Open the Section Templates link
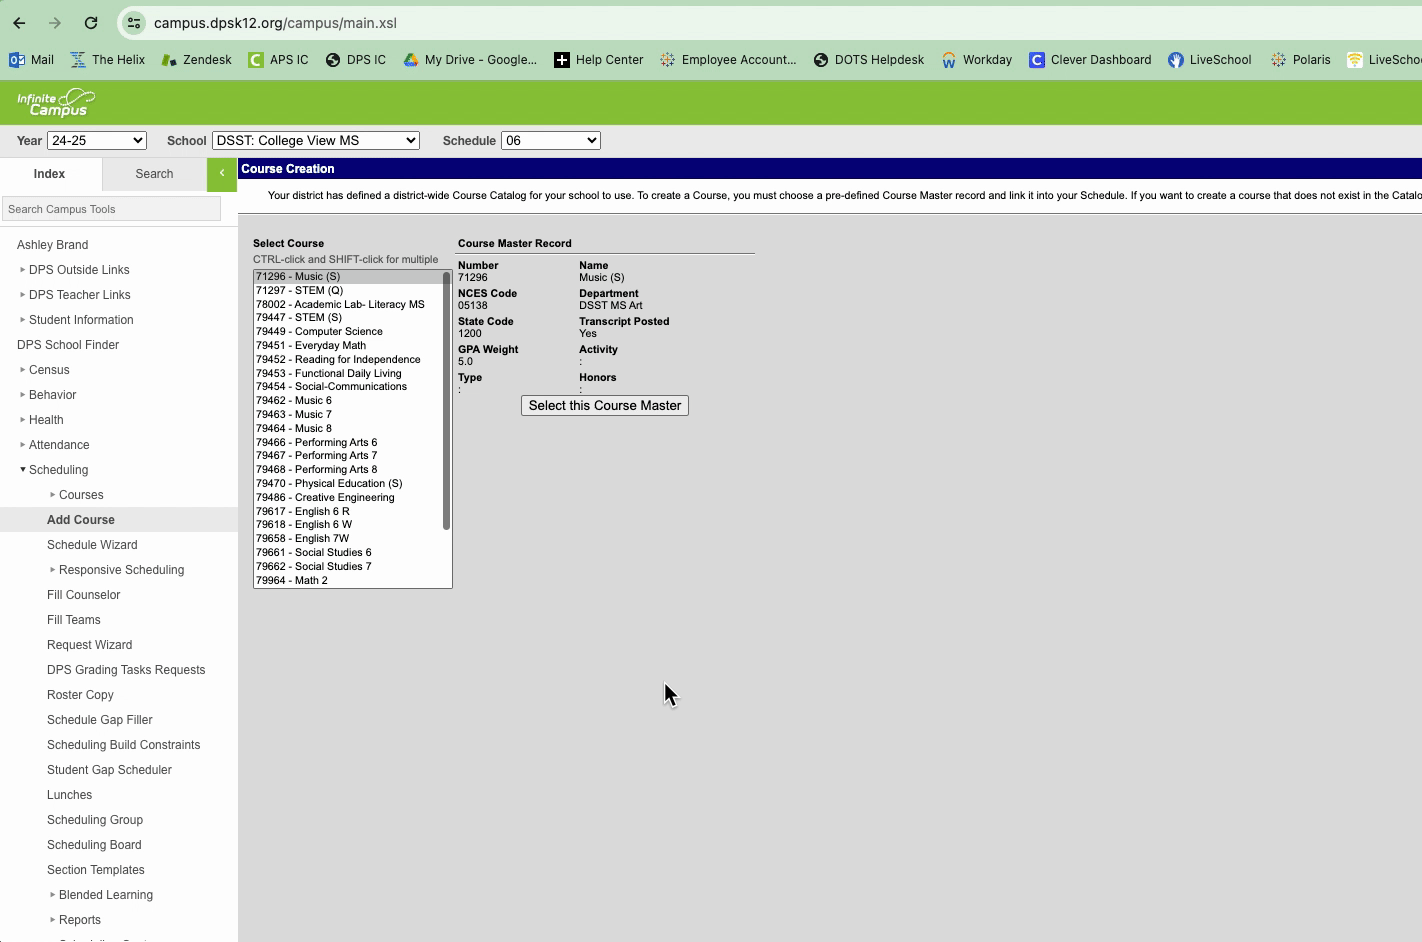 [x=95, y=870]
